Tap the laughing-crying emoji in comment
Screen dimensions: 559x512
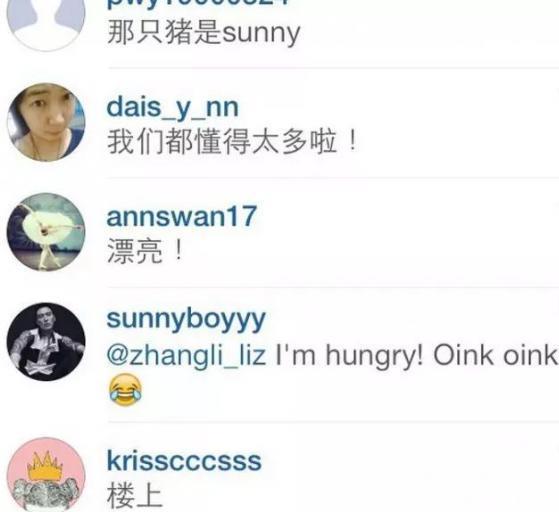125,389
